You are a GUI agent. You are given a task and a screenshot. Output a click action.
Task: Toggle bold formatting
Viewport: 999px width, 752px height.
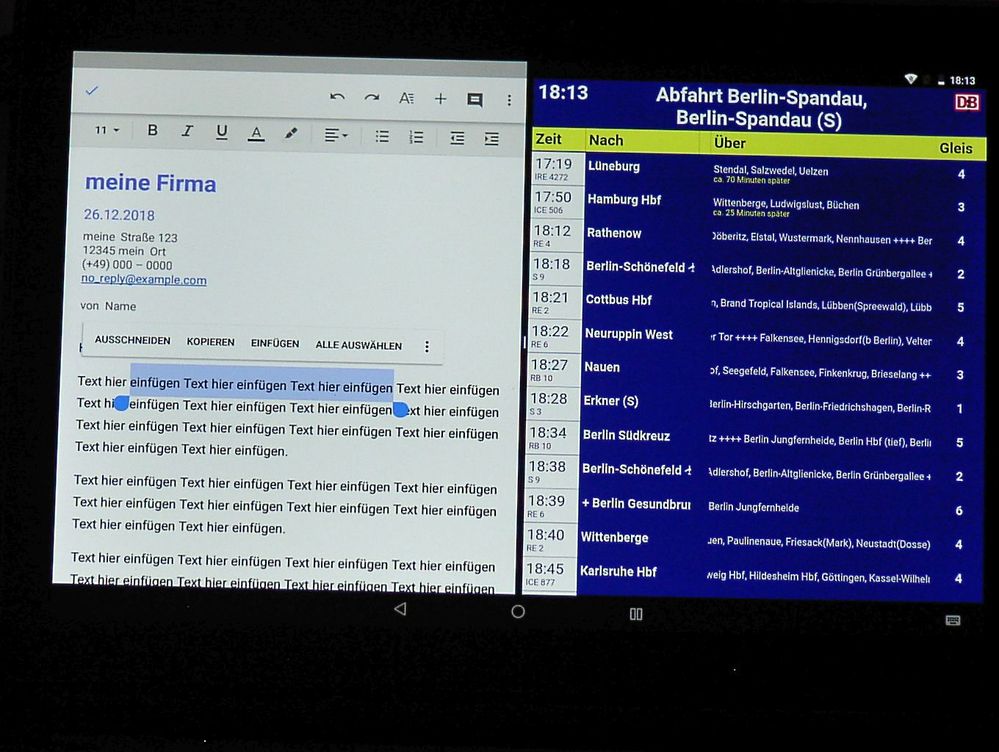click(153, 131)
